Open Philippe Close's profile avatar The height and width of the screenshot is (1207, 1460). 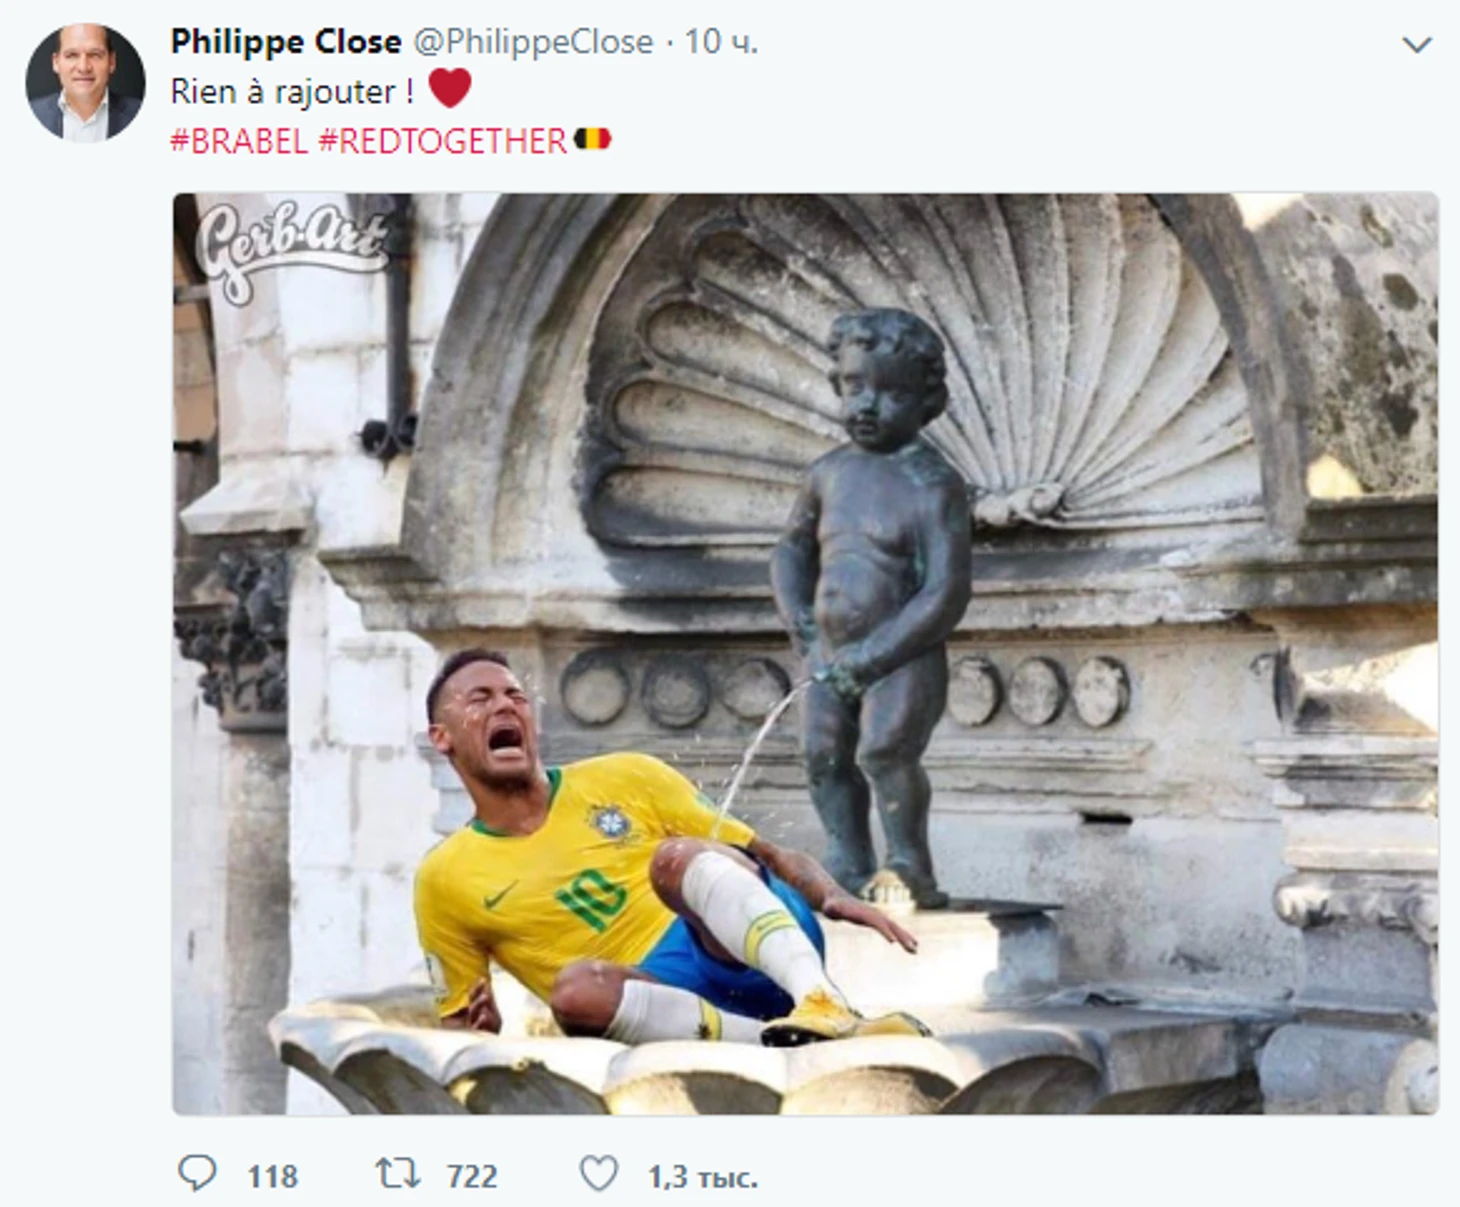pos(85,82)
